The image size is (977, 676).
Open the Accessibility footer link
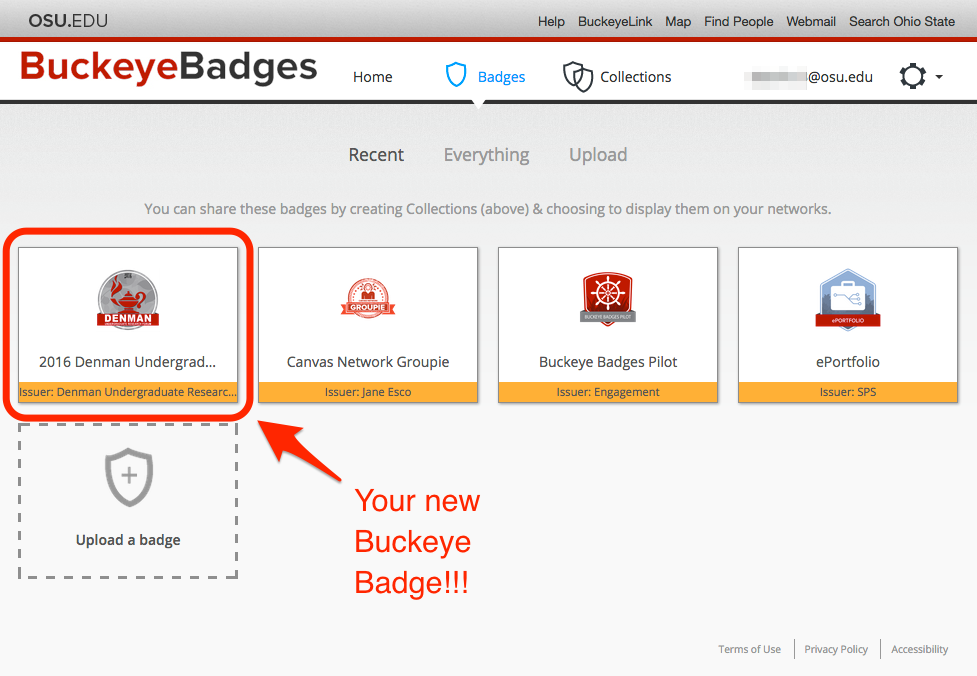[x=919, y=649]
